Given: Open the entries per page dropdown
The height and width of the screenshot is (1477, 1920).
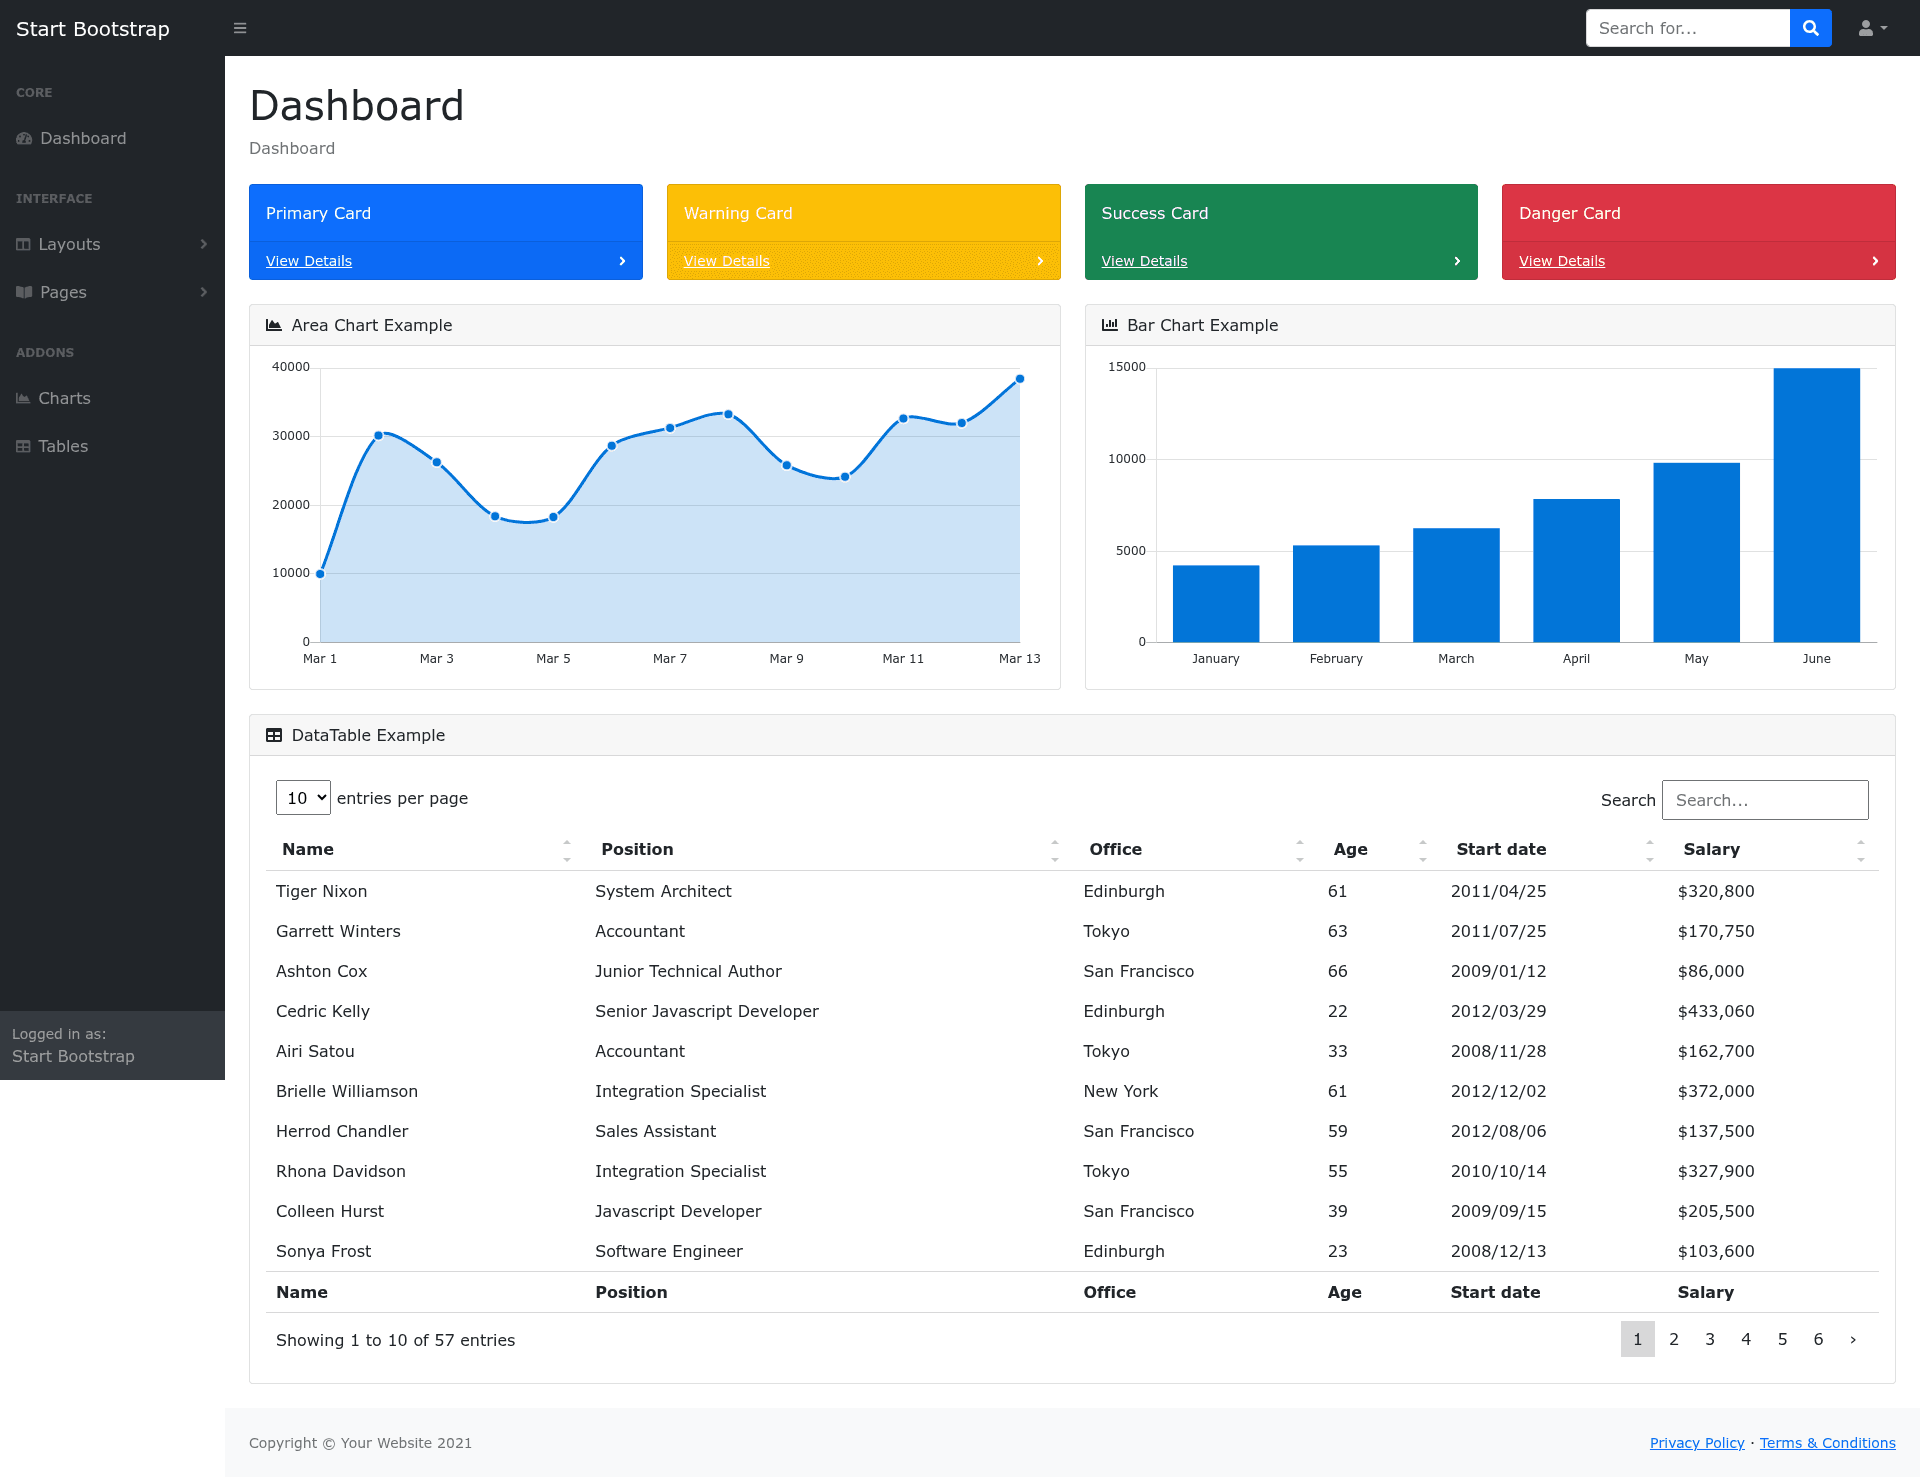Looking at the screenshot, I should pos(303,798).
